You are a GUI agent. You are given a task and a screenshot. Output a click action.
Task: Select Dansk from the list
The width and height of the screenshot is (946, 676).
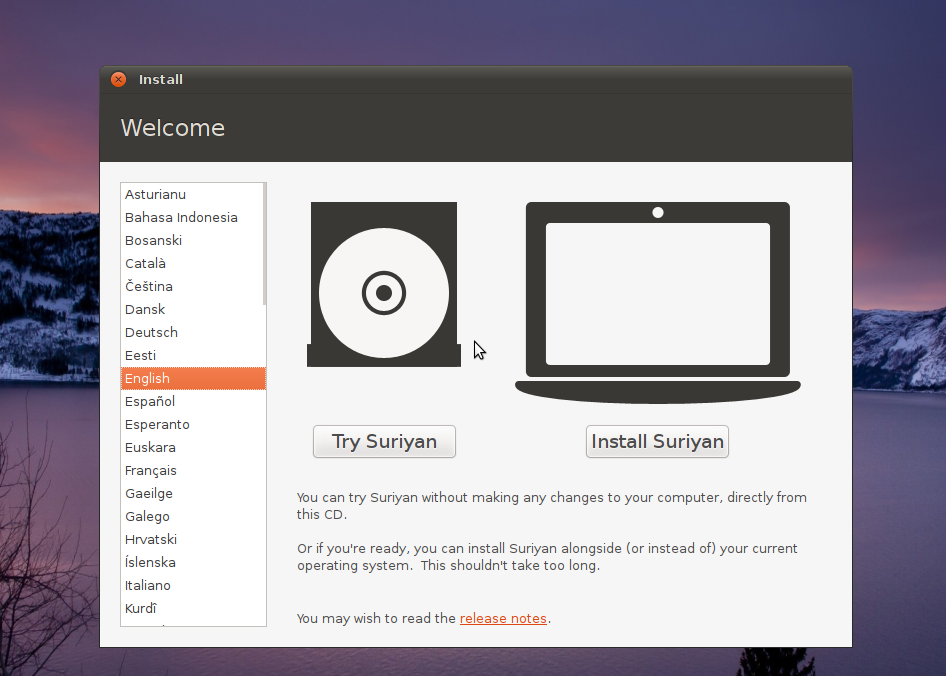coord(193,309)
